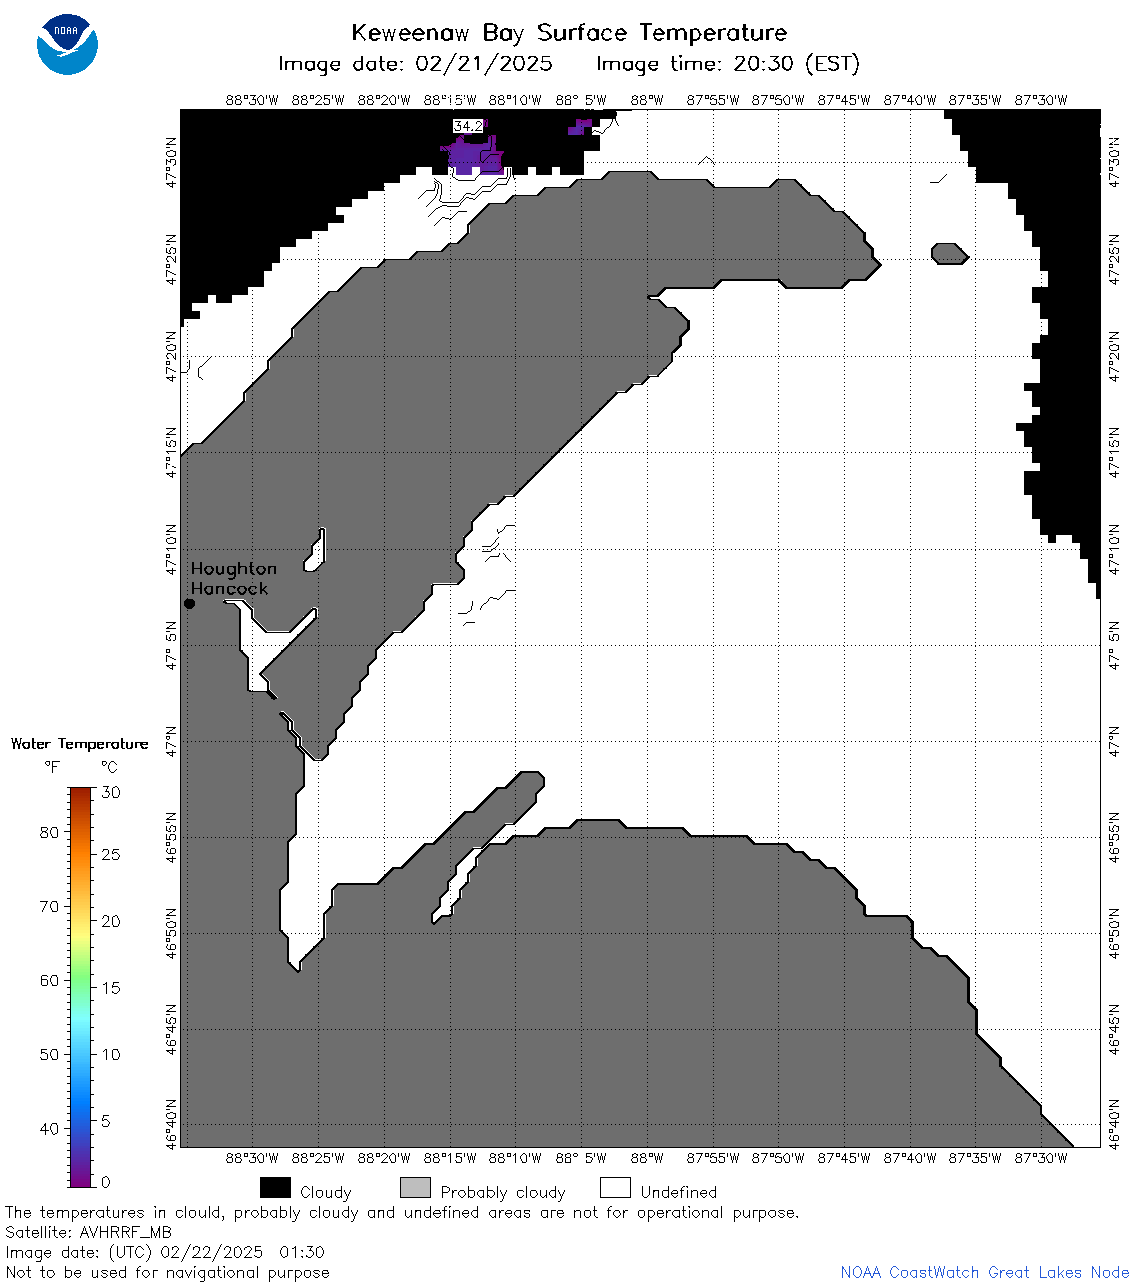Click the UTC image date footer line
Screen dimensions: 1140x1288
click(165, 1252)
